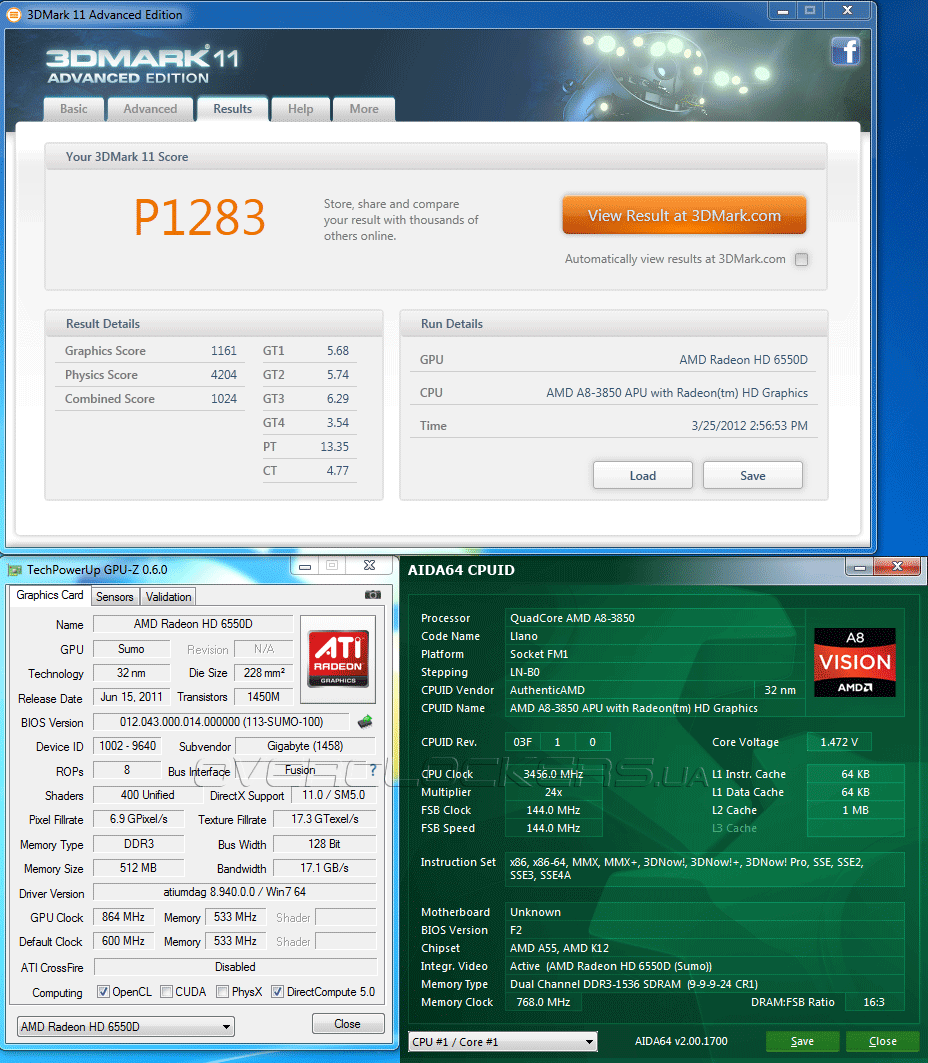Click the Bandwidth 17.1 GB/s field
This screenshot has width=928, height=1063.
click(x=324, y=868)
